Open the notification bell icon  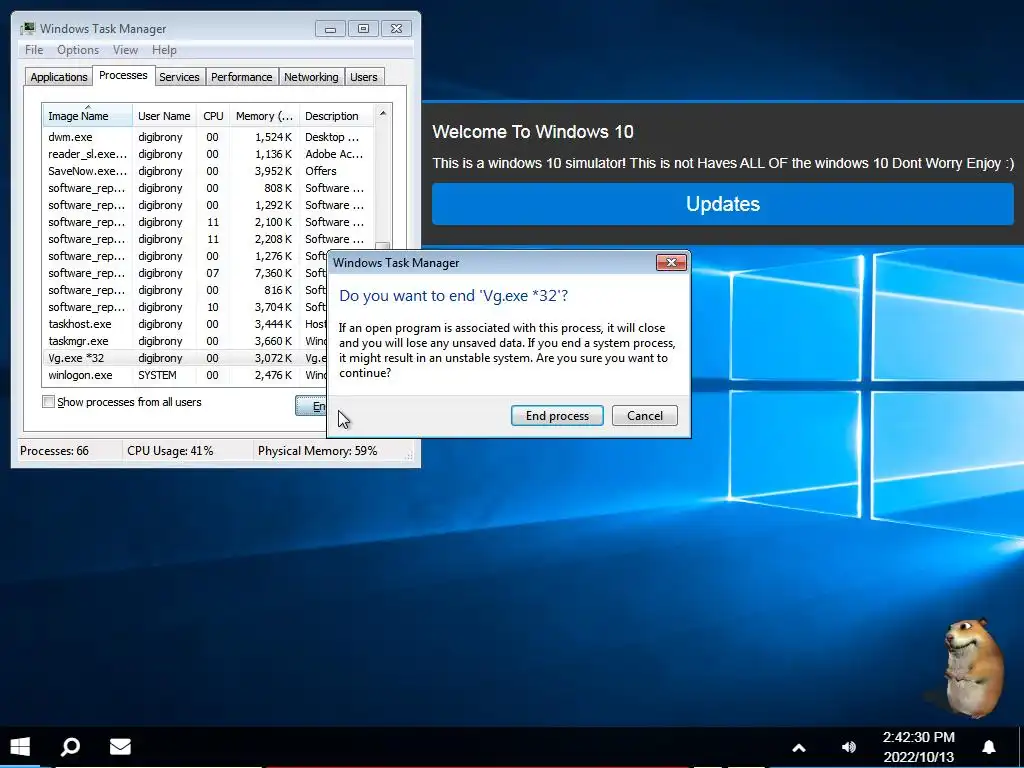(x=989, y=746)
